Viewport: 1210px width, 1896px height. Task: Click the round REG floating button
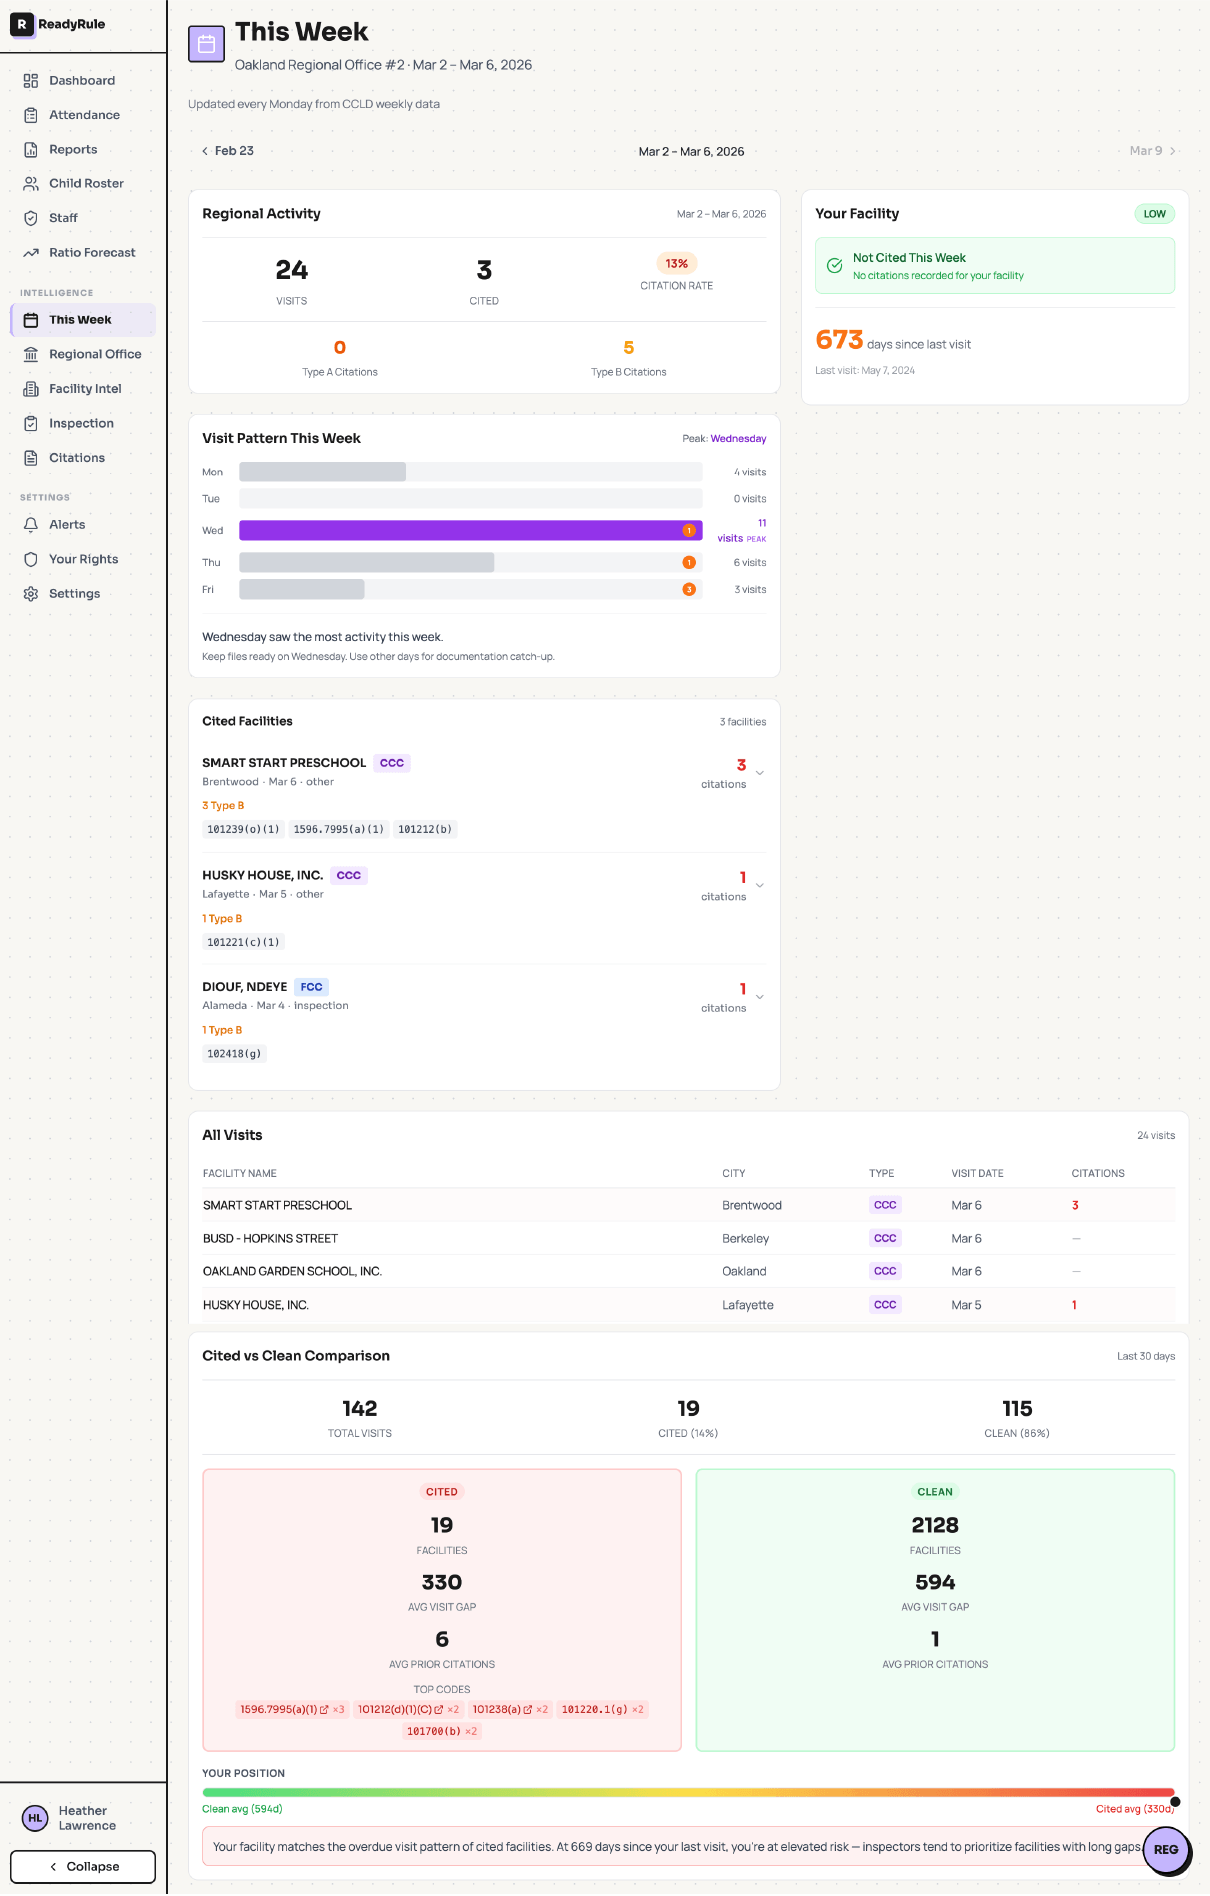[x=1165, y=1849]
